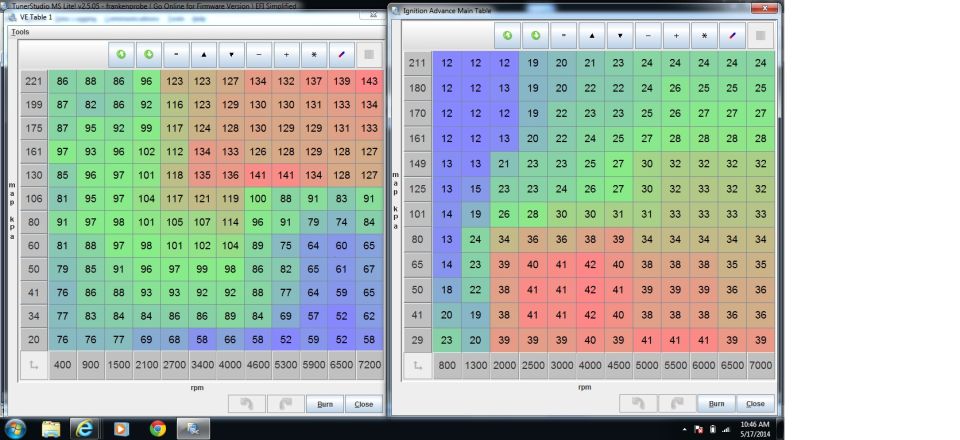Image resolution: width=960 pixels, height=440 pixels.
Task: Select the 211 kPa row header in Ignition table
Action: tap(418, 62)
